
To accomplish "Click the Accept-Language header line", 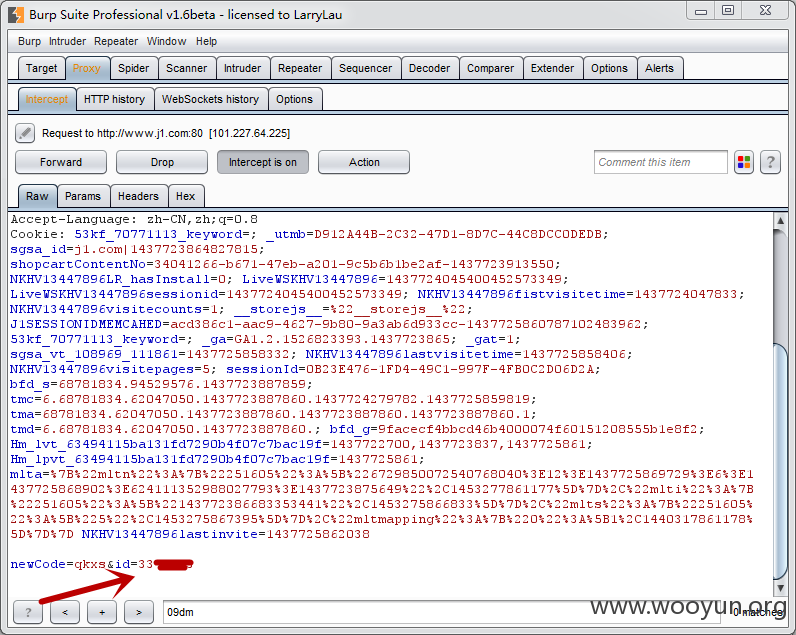I will click(x=134, y=220).
